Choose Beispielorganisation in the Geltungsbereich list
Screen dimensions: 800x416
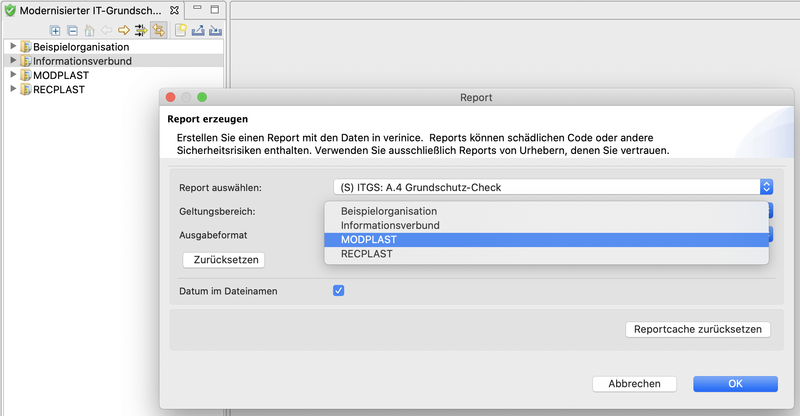click(x=546, y=211)
